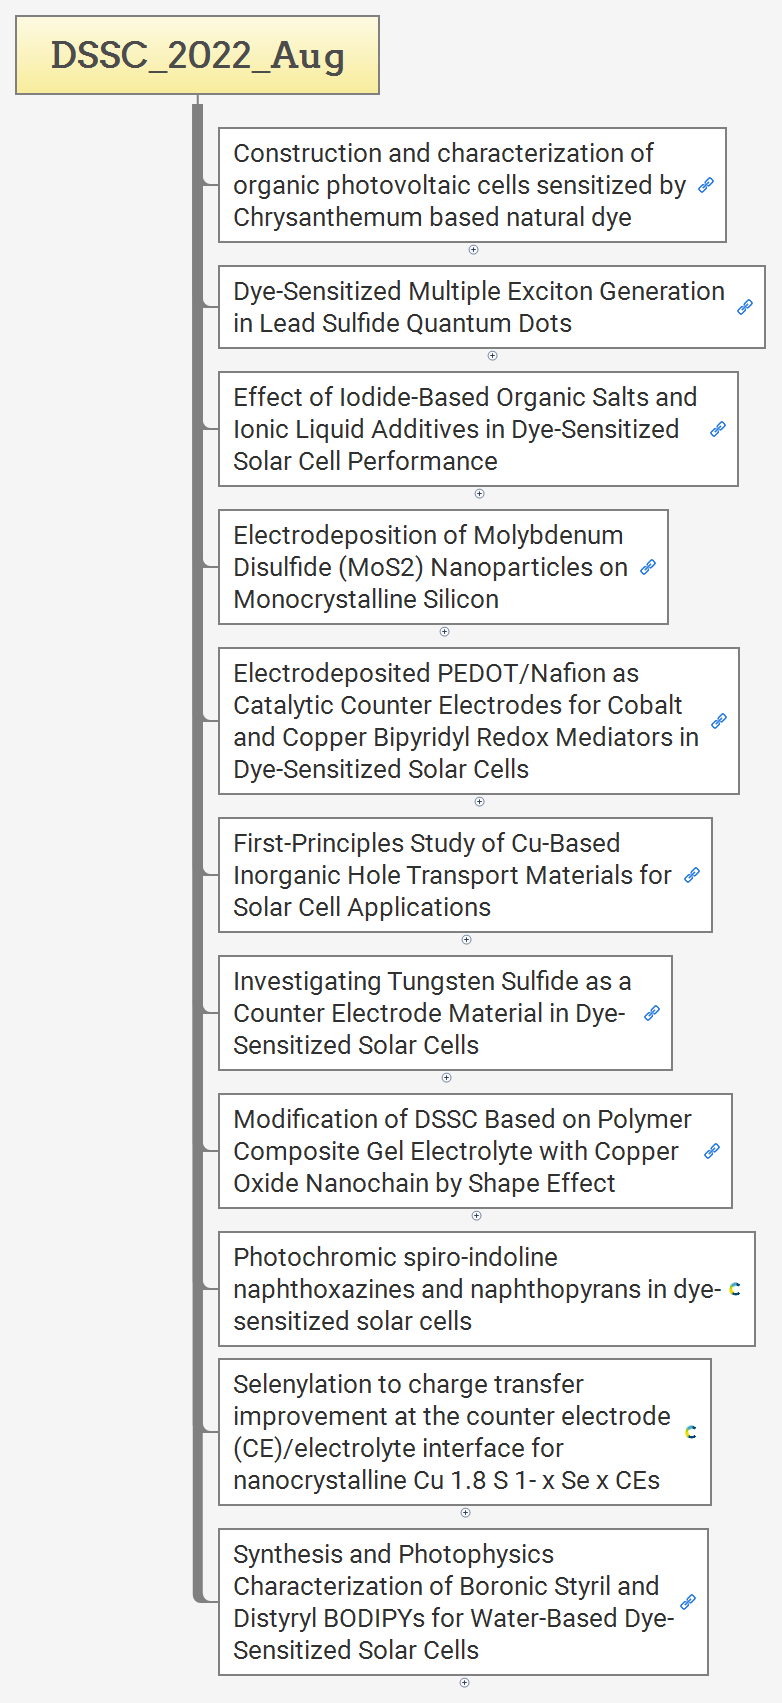Click link icon on Tungsten Sulfide node

pos(652,1013)
